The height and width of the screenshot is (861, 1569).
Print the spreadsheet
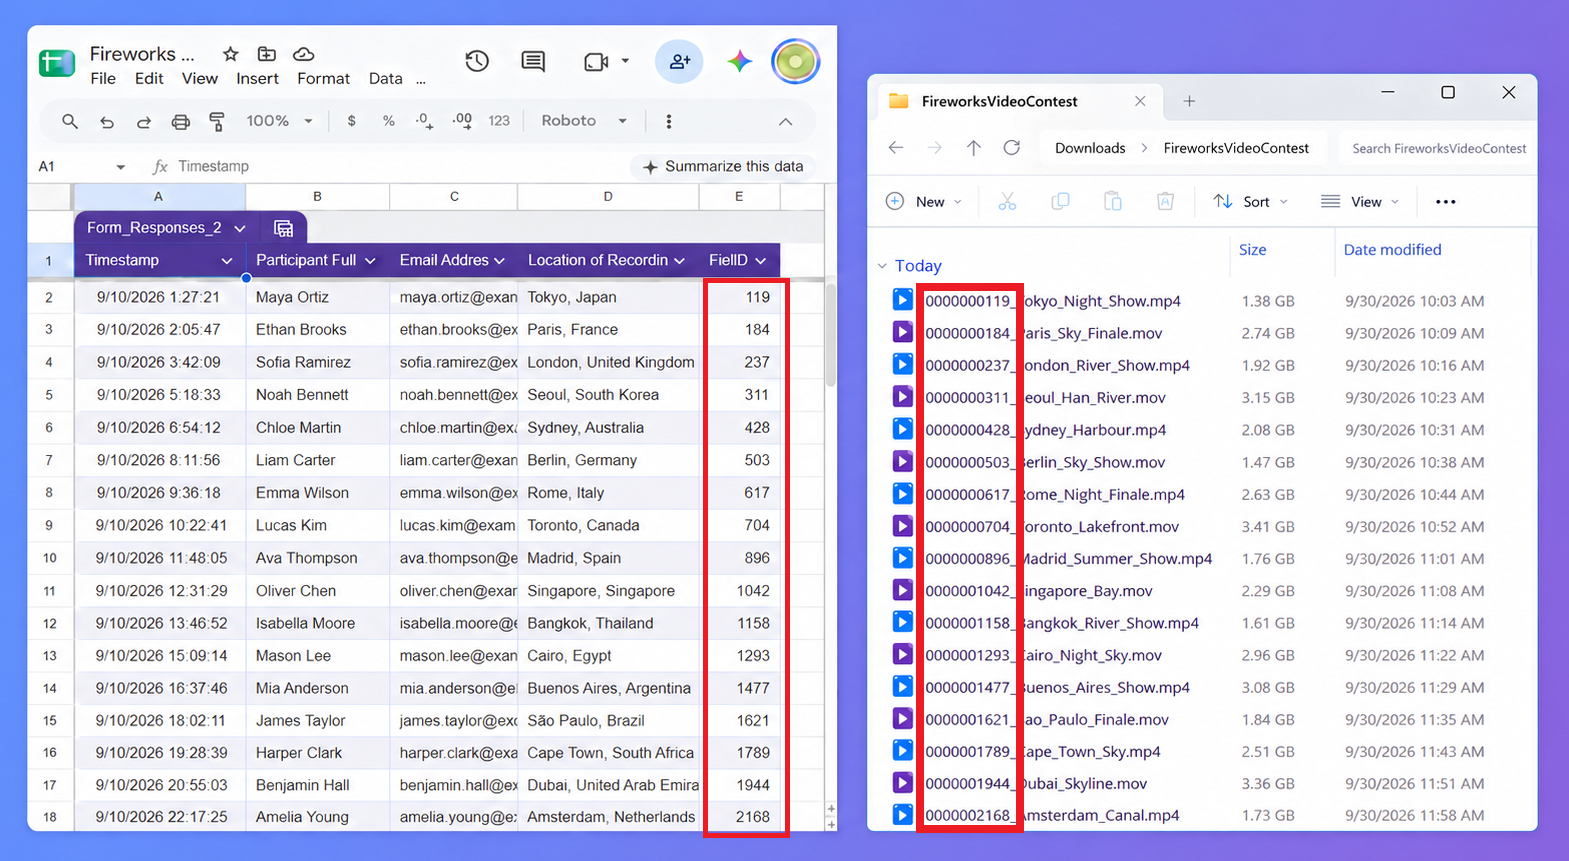[181, 121]
